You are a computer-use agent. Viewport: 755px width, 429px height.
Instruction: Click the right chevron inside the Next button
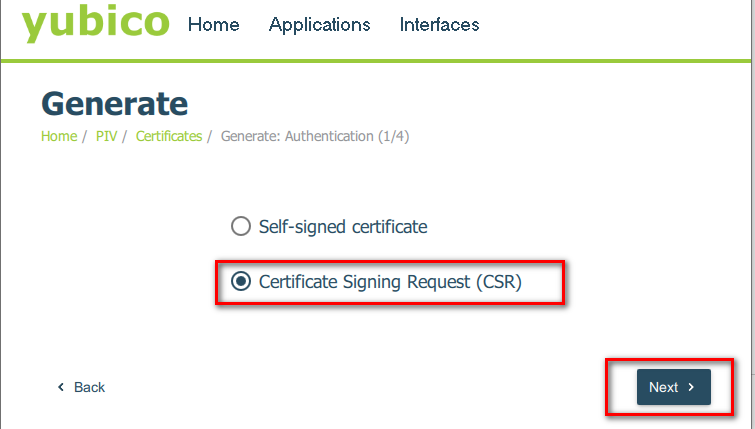coord(691,387)
